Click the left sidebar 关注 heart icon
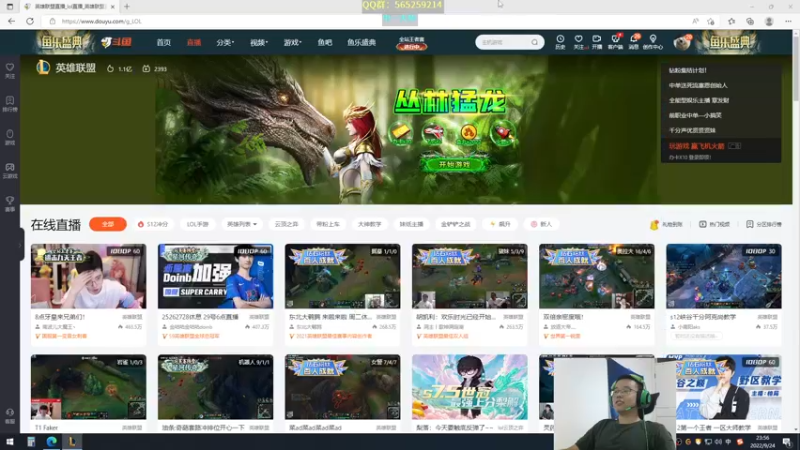The height and width of the screenshot is (450, 800). [x=10, y=70]
